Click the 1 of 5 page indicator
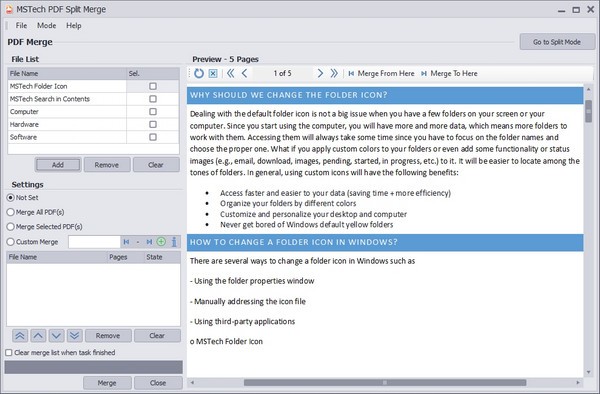 [282, 73]
